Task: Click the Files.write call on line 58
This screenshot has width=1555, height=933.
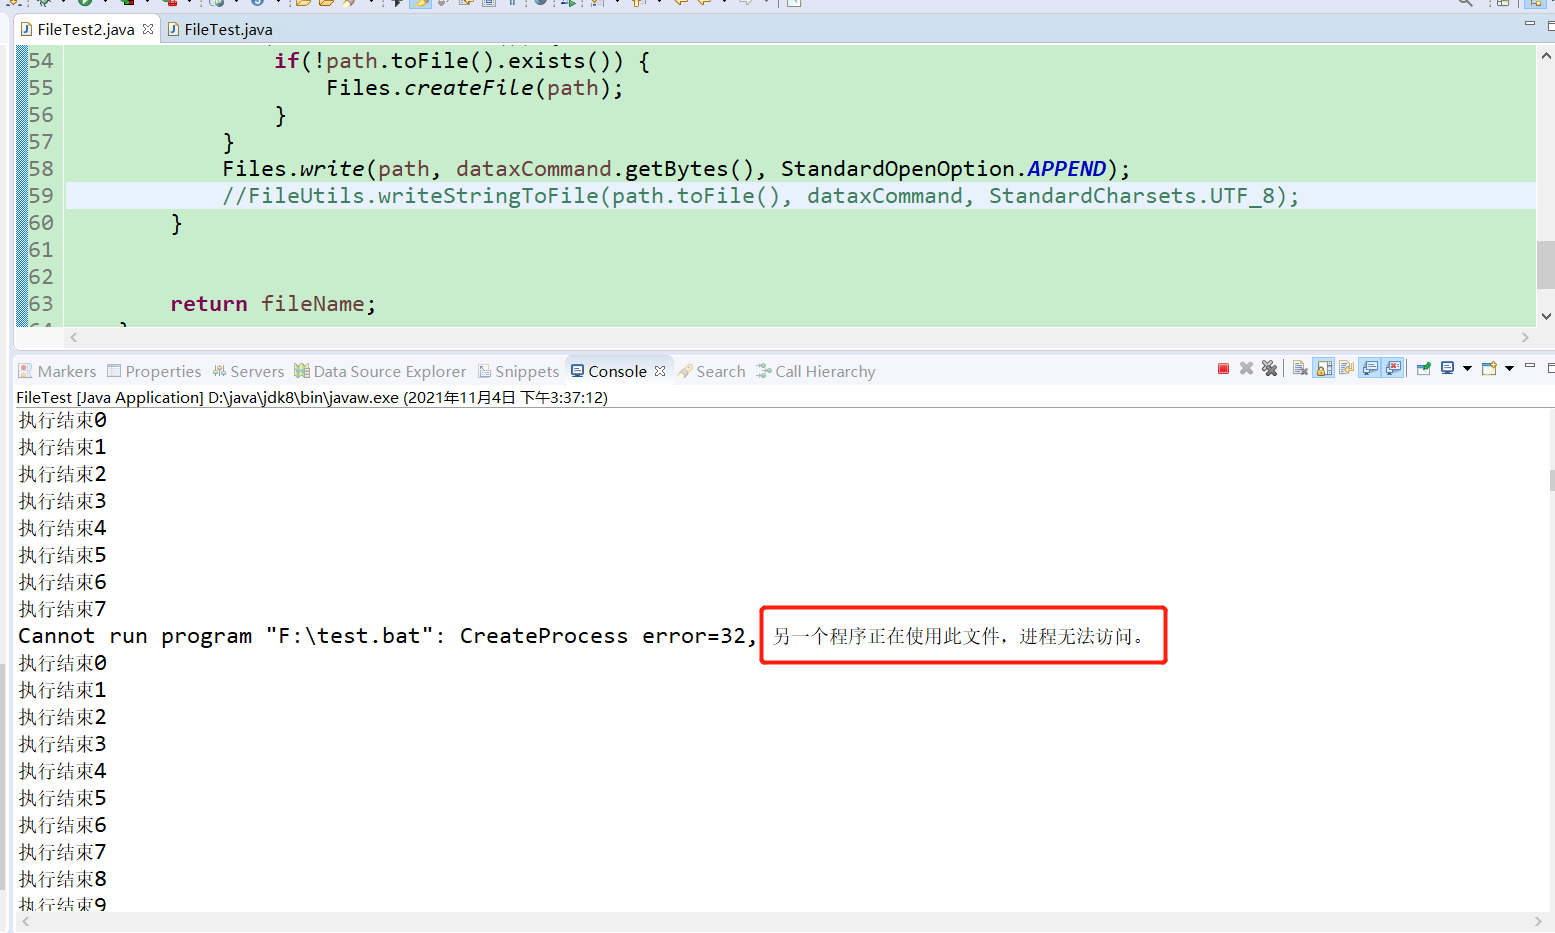Action: point(676,169)
